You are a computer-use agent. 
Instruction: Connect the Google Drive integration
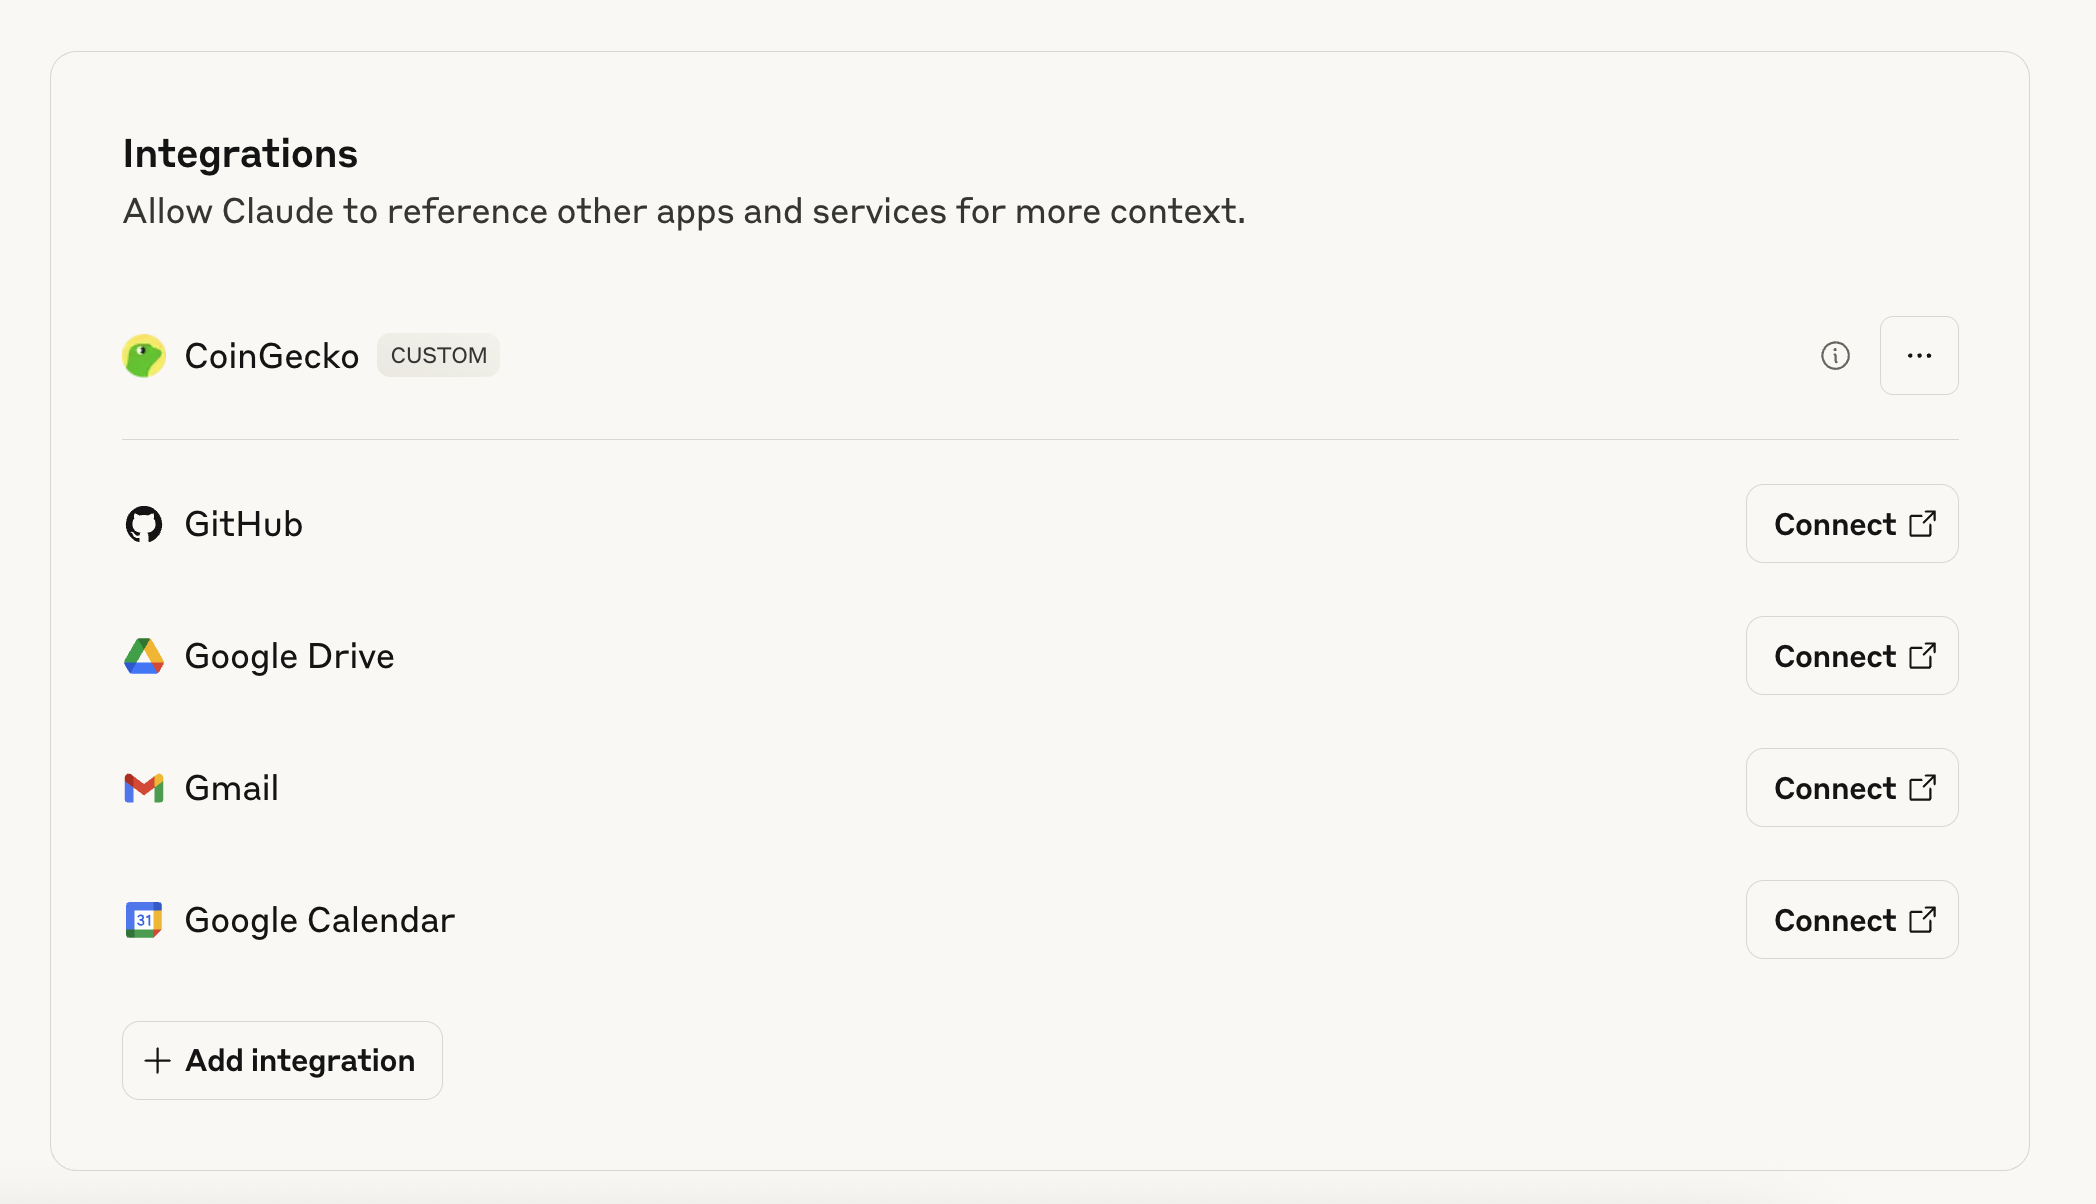1851,656
